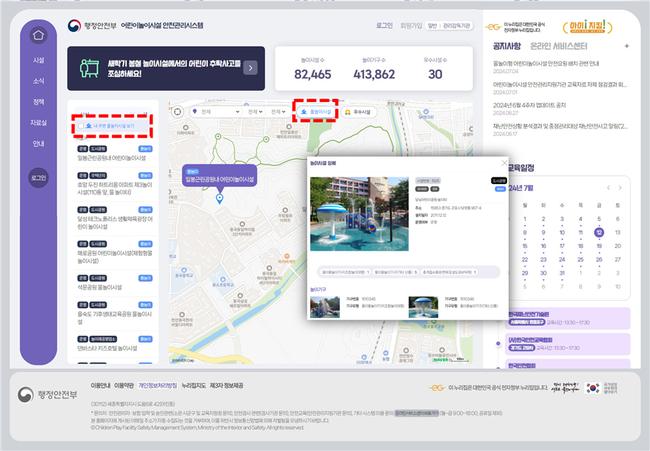The width and height of the screenshot is (650, 451).
Task: Open the 개인정보처리방침 footer link
Action: [158, 385]
